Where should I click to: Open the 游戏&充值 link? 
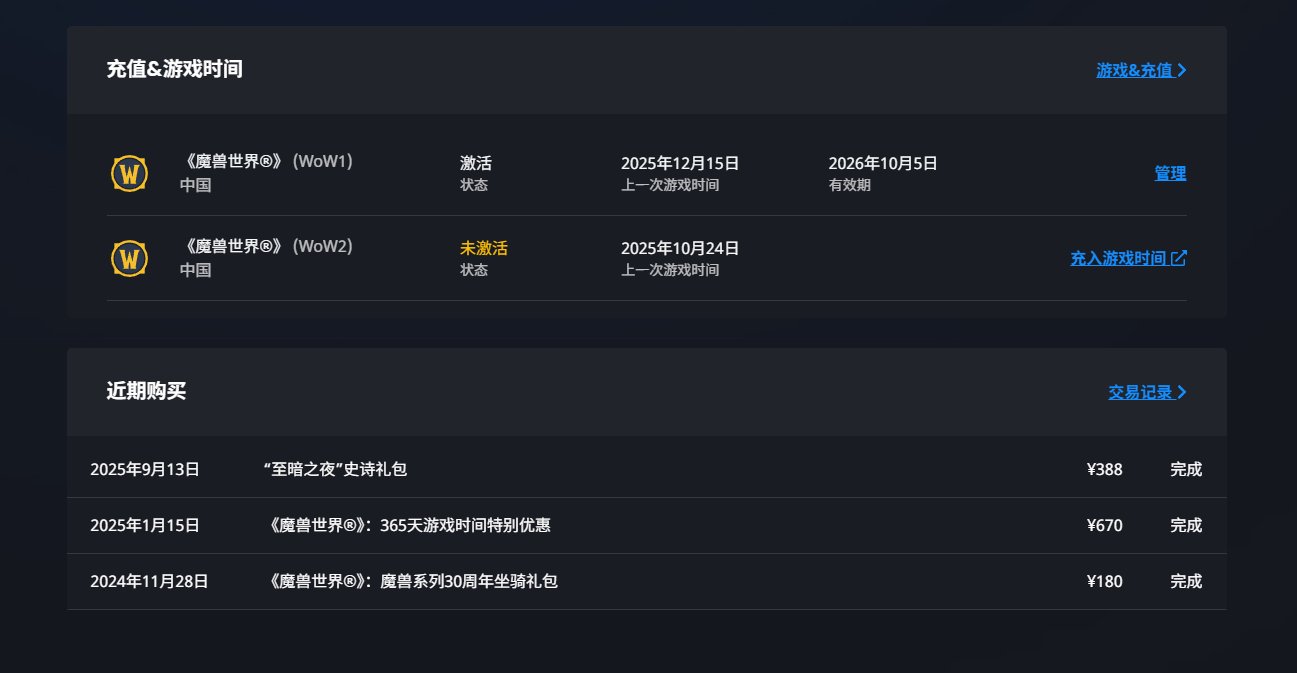pos(1134,70)
